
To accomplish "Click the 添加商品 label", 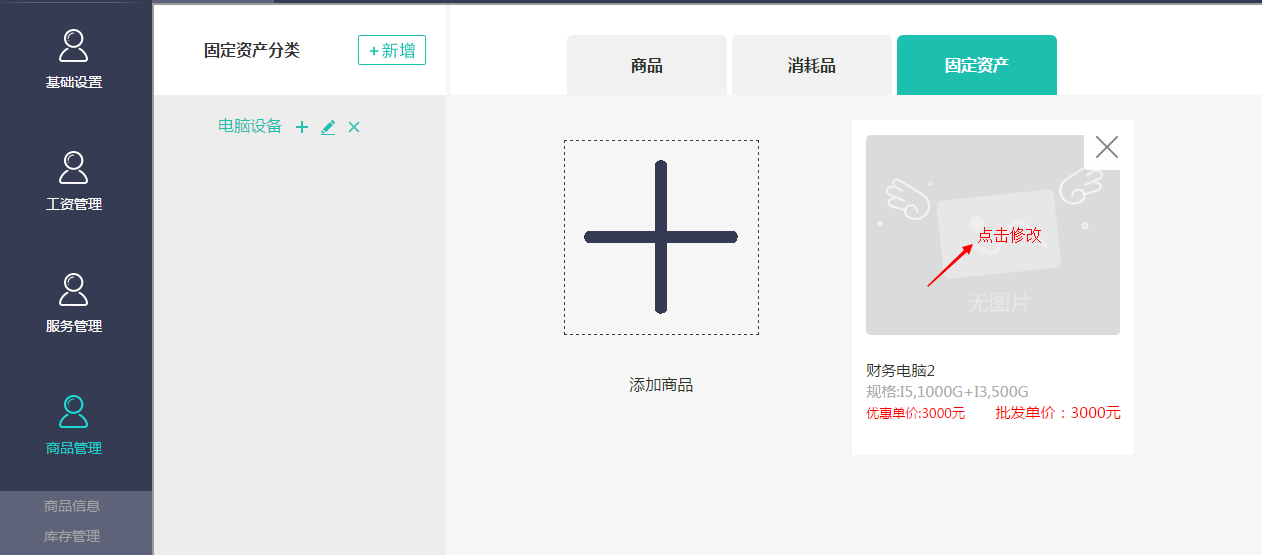I will click(x=661, y=385).
